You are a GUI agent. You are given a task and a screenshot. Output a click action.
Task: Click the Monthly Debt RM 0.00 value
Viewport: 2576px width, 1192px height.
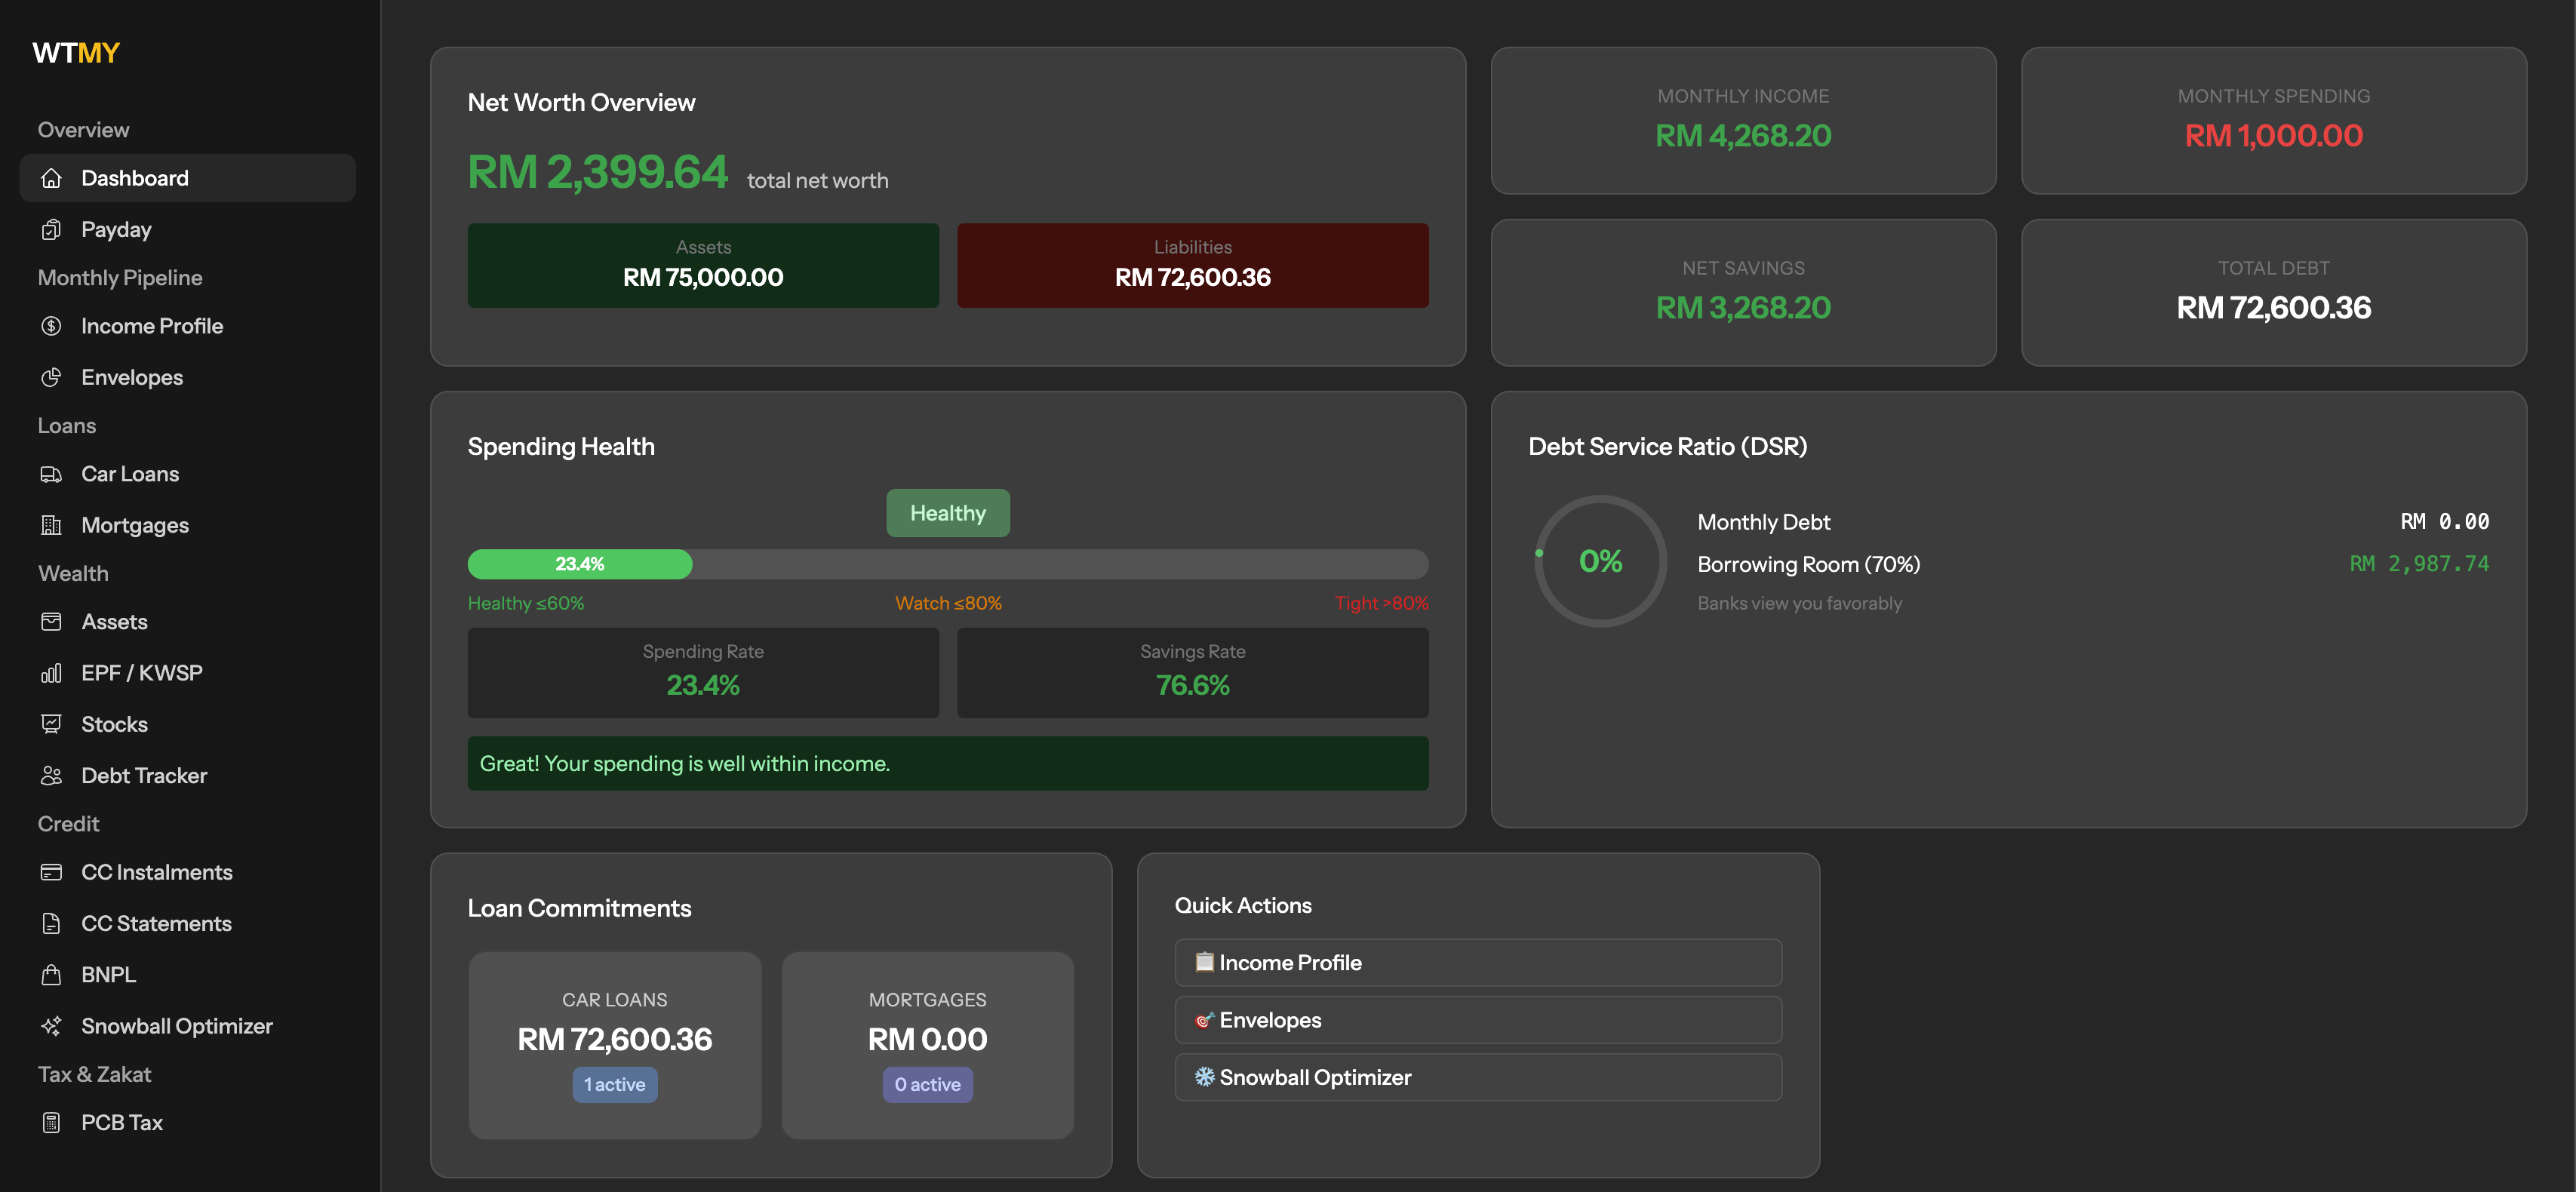[2445, 522]
